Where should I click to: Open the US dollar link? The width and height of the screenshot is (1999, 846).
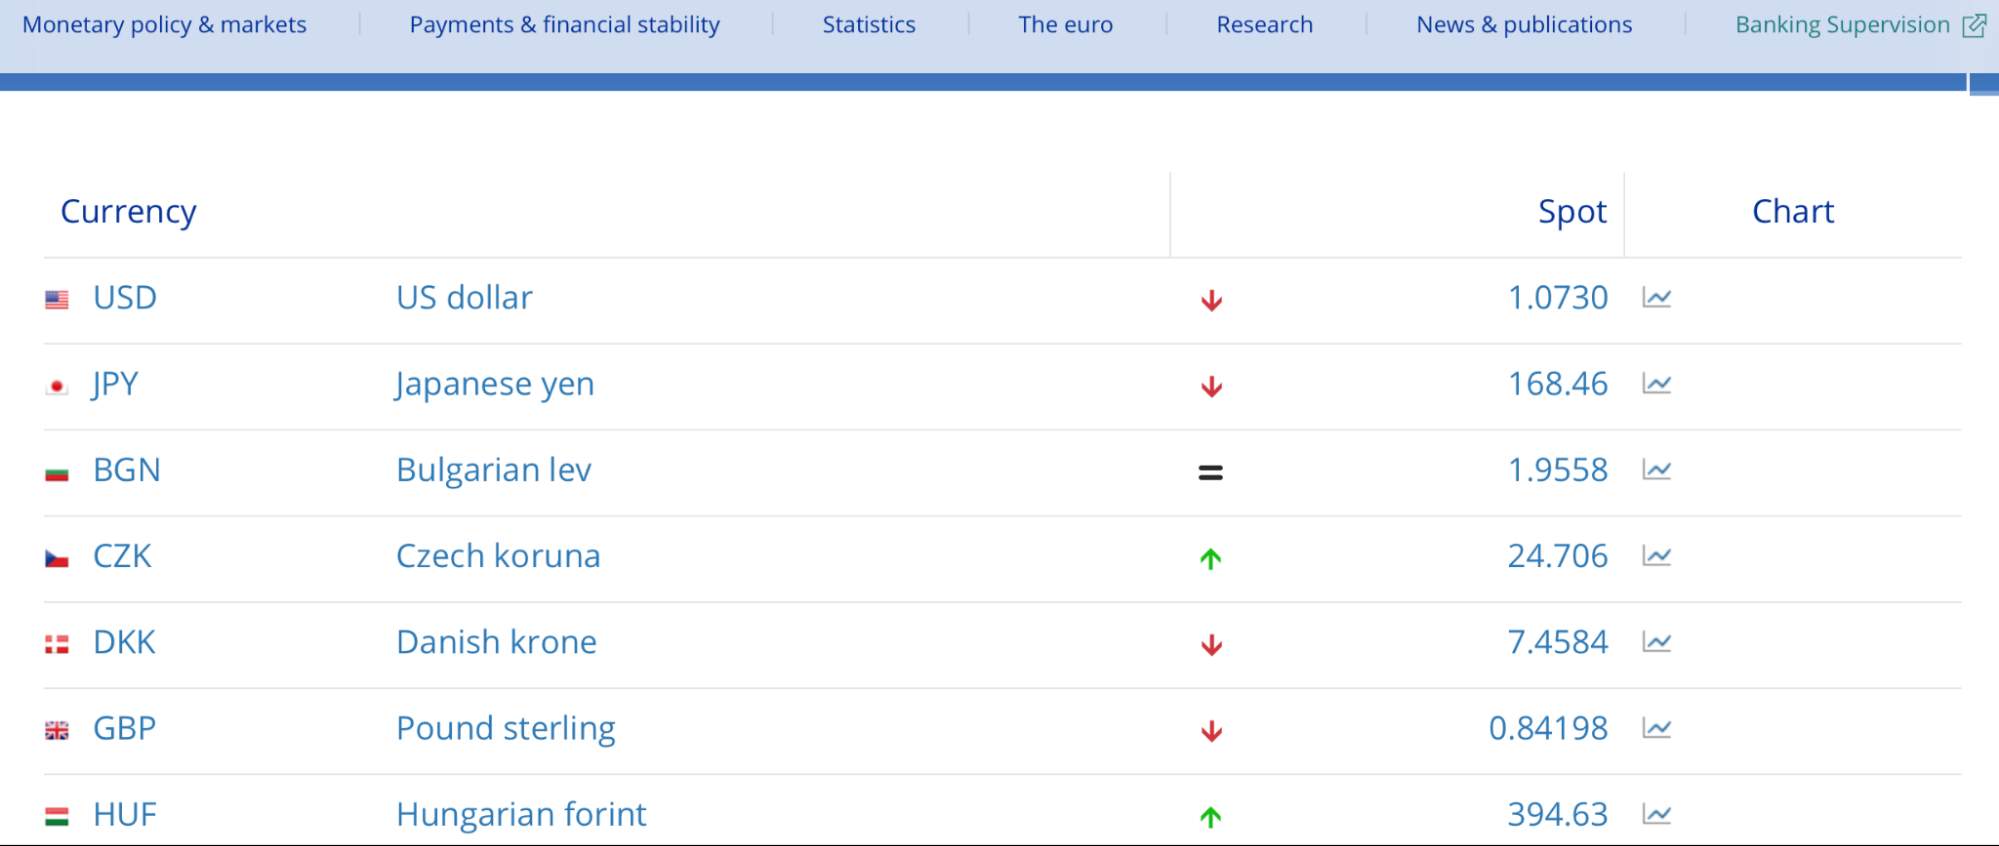pyautogui.click(x=464, y=298)
